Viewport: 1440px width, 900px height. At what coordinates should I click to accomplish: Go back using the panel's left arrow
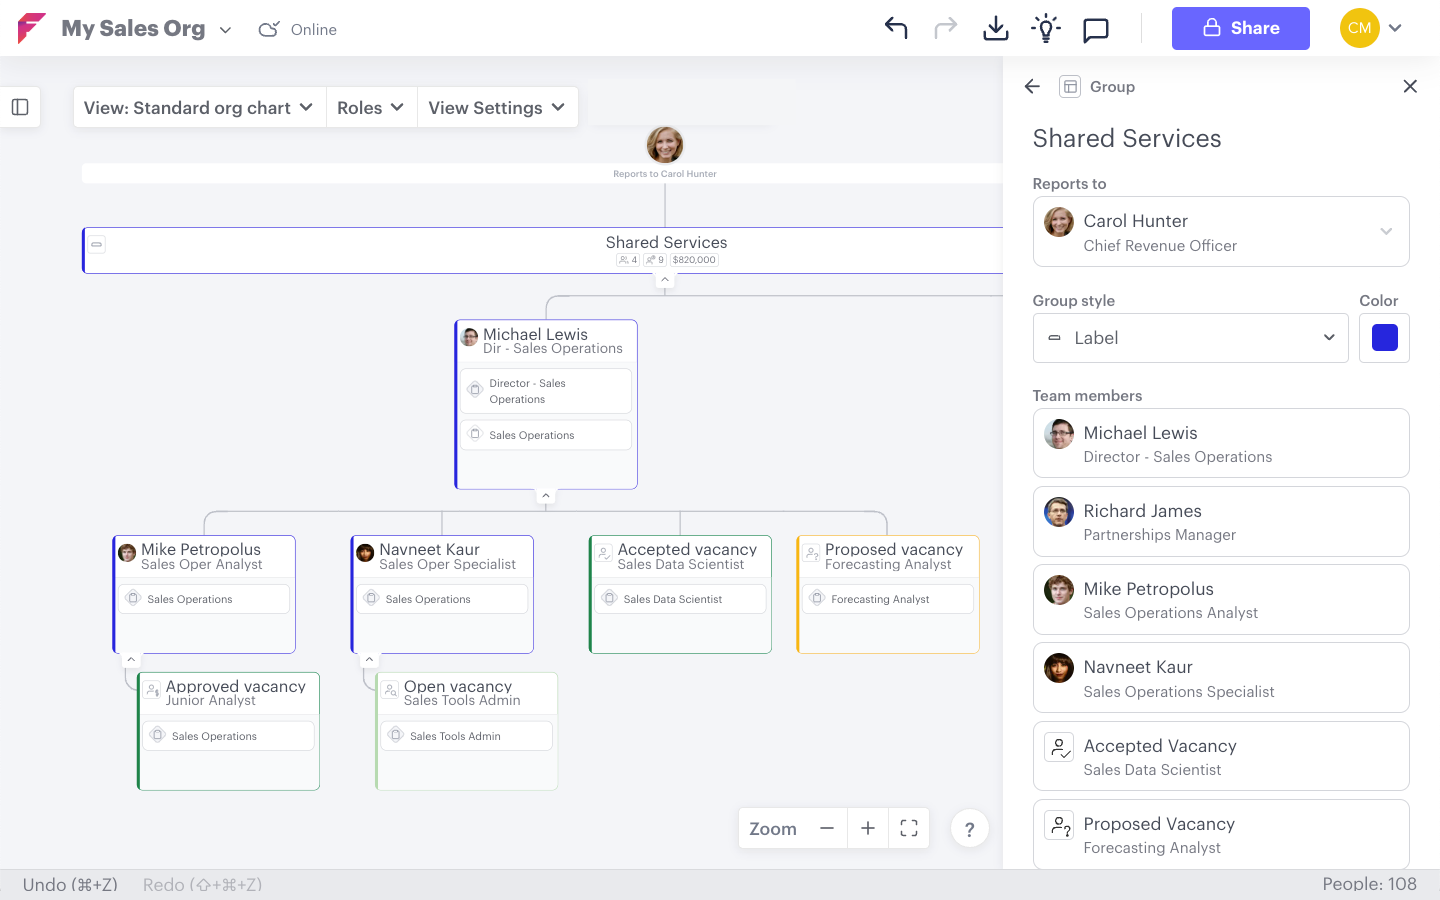click(x=1031, y=86)
